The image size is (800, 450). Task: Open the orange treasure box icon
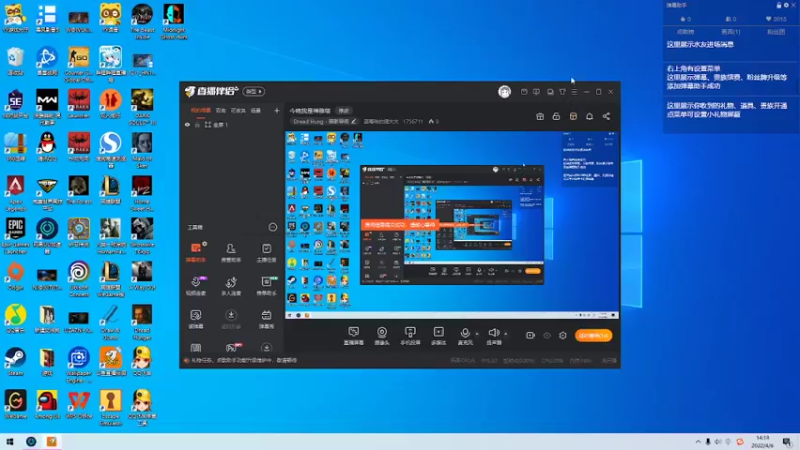coord(573,116)
